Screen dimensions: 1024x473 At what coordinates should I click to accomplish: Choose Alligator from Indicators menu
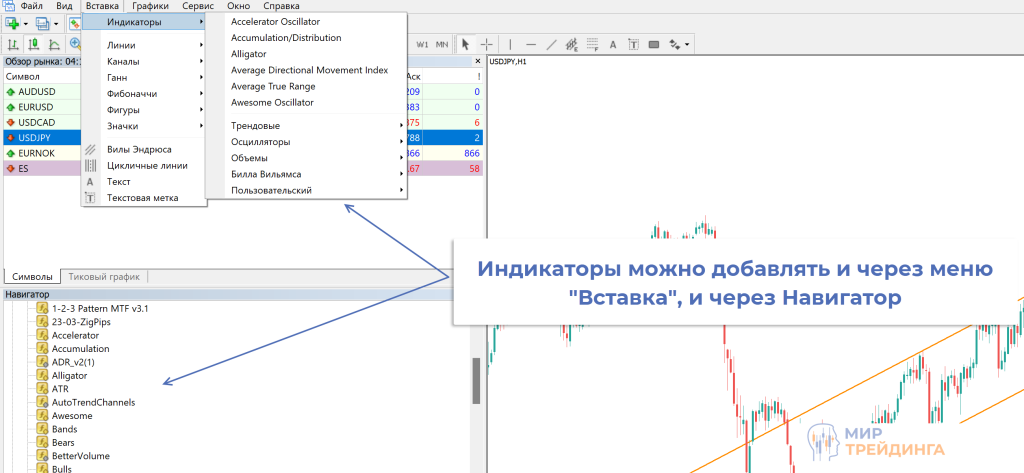(x=248, y=54)
